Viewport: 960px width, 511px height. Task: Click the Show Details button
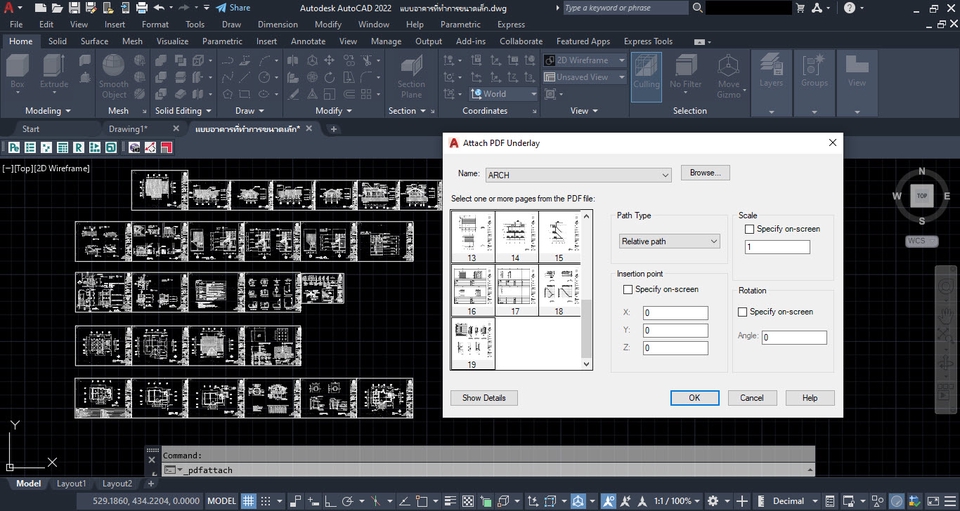click(484, 398)
